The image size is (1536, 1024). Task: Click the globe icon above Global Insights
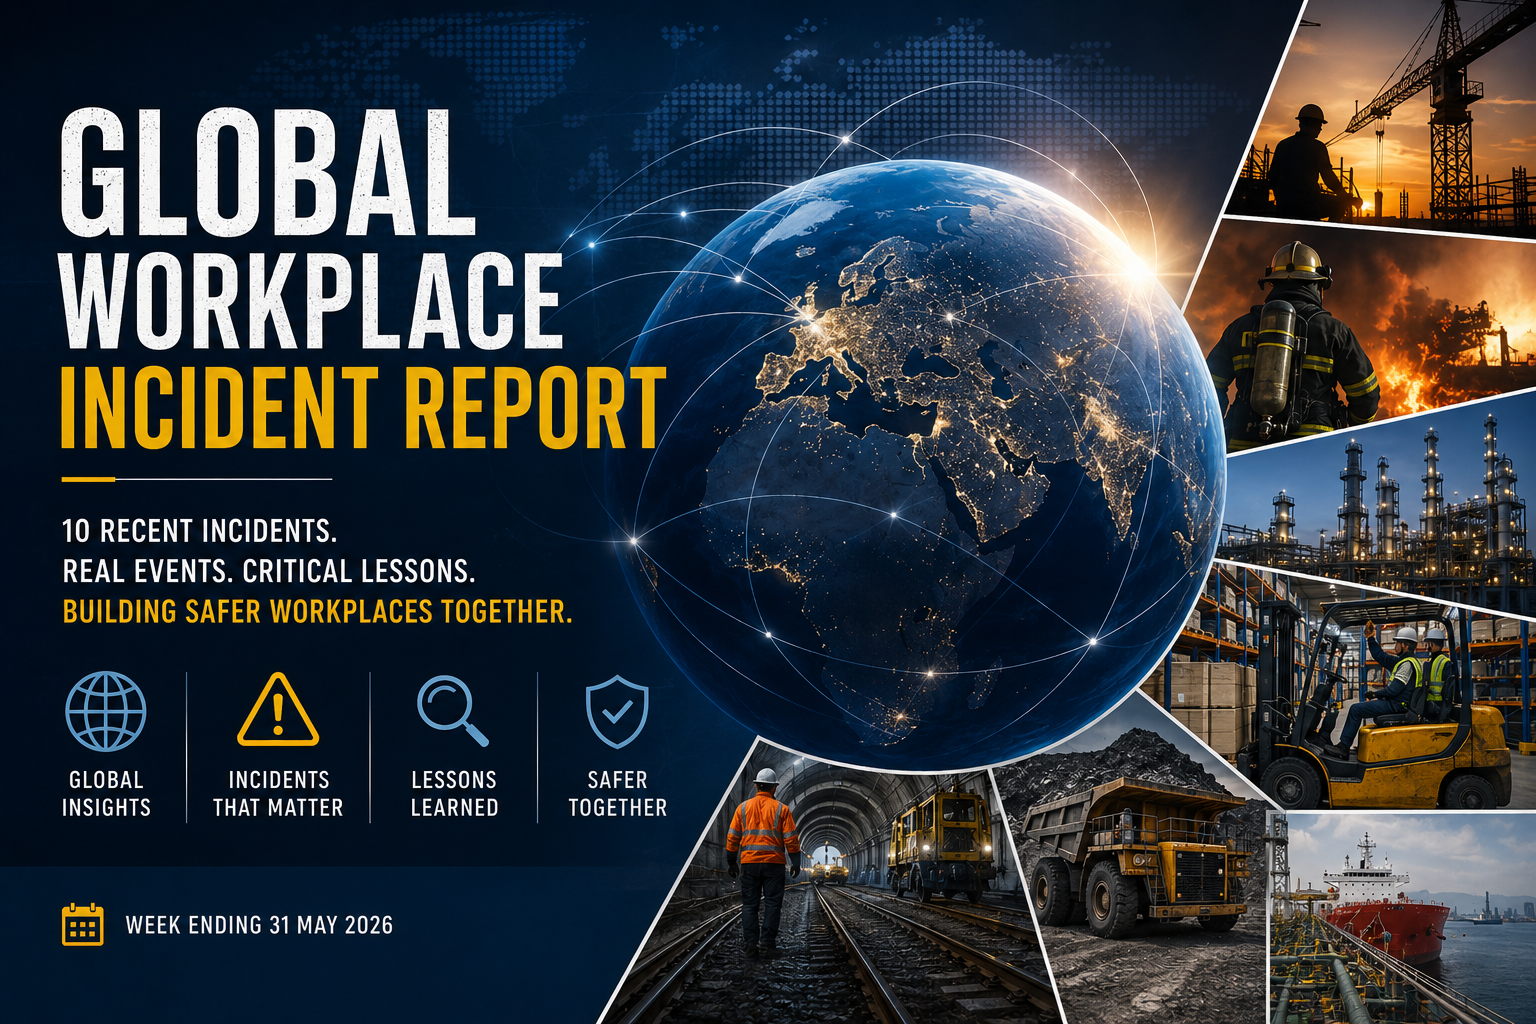(x=106, y=711)
